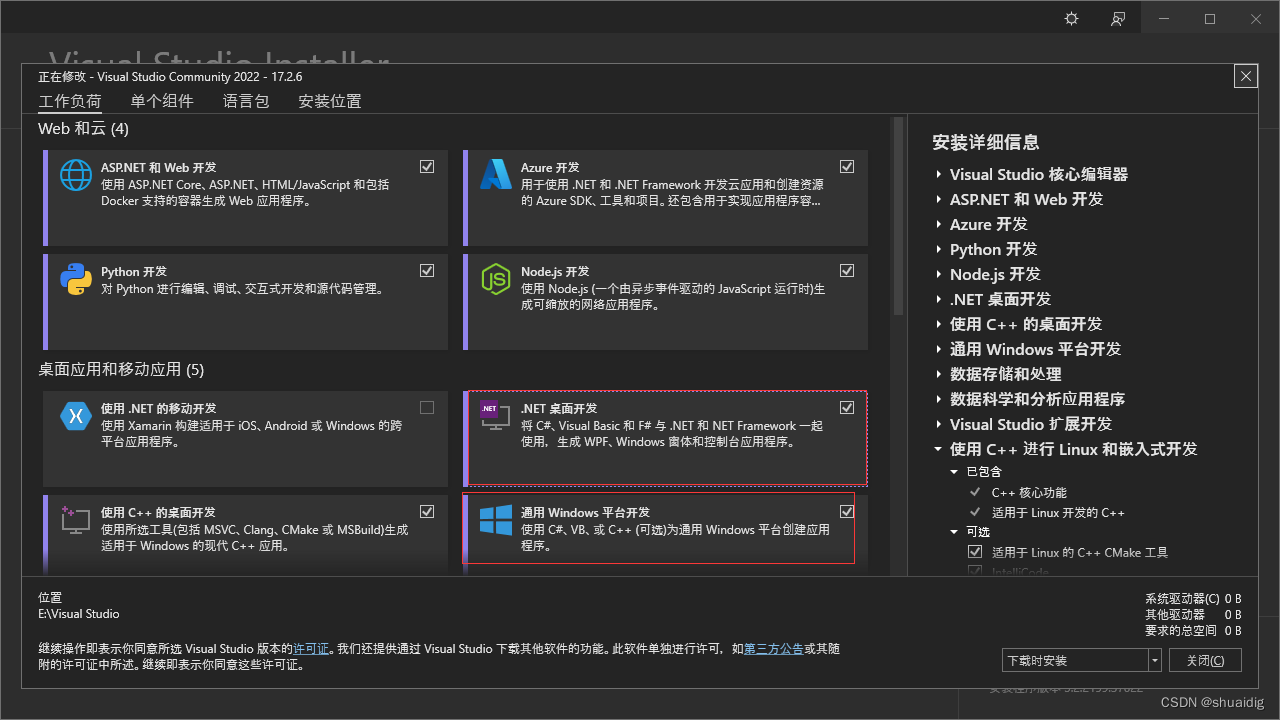The height and width of the screenshot is (720, 1280).
Task: Collapse the 可选 section
Action: coord(955,532)
